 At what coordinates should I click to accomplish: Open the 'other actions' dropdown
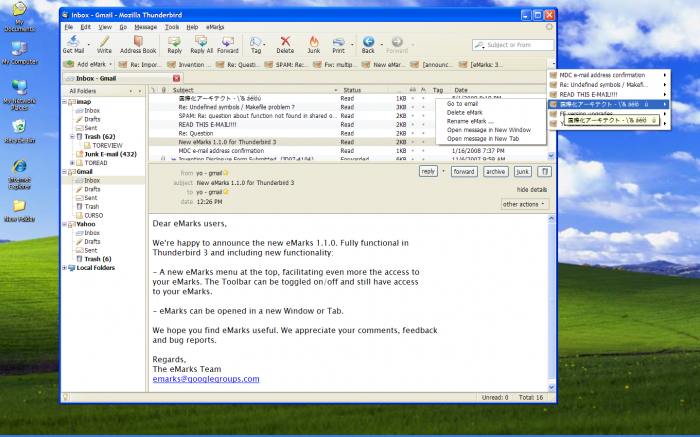point(525,204)
